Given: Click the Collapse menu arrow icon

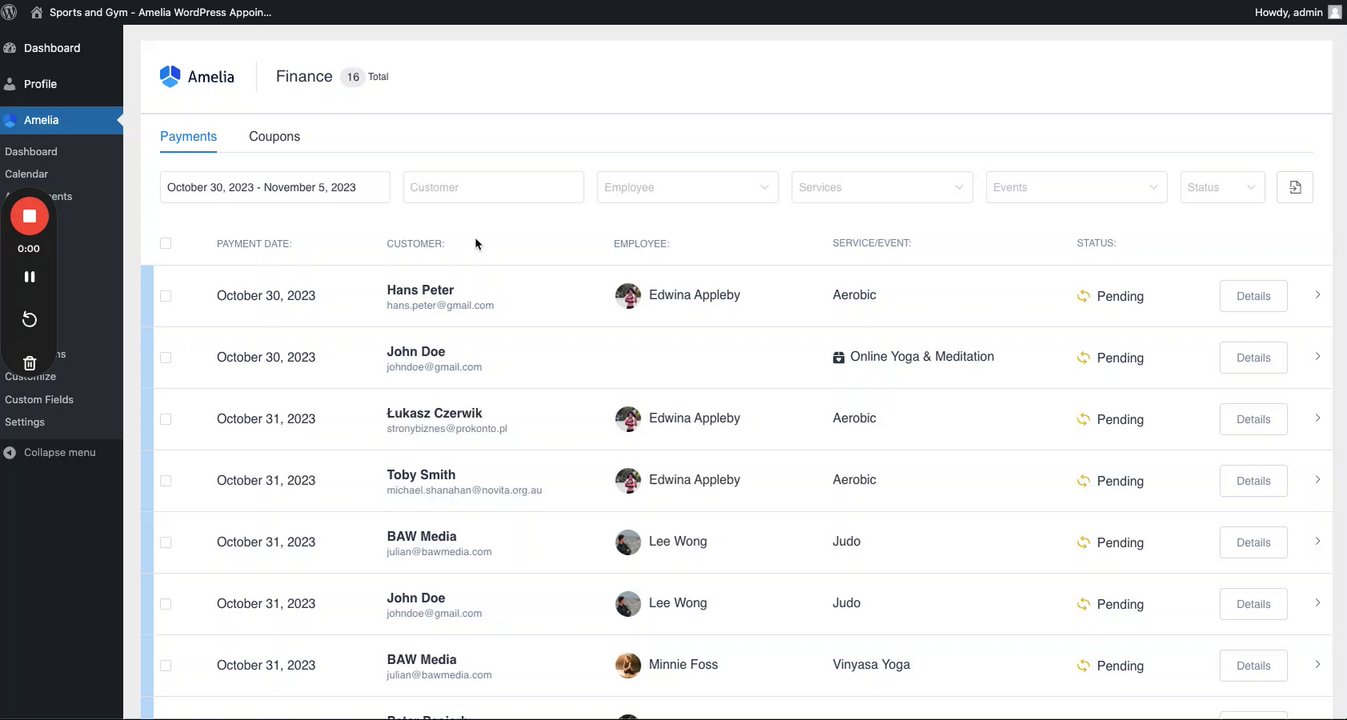Looking at the screenshot, I should tap(10, 452).
